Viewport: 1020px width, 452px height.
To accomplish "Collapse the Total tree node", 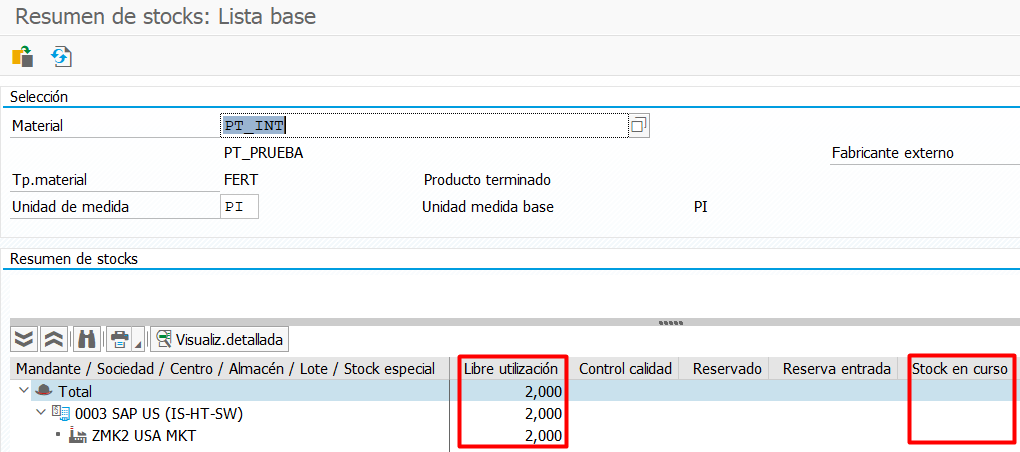I will (24, 392).
